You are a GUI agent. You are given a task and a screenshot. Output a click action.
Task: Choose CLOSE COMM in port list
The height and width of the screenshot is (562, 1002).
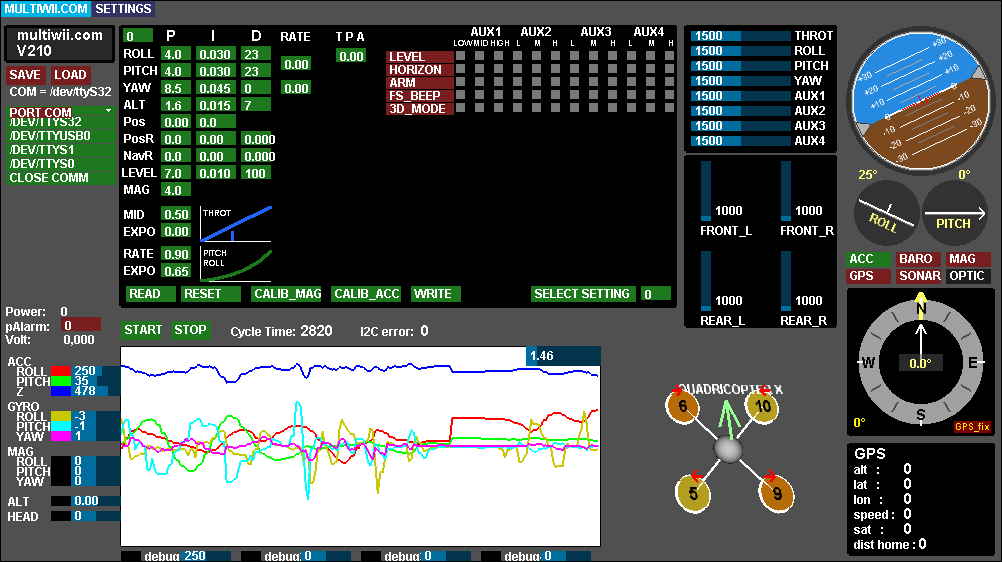pos(49,178)
